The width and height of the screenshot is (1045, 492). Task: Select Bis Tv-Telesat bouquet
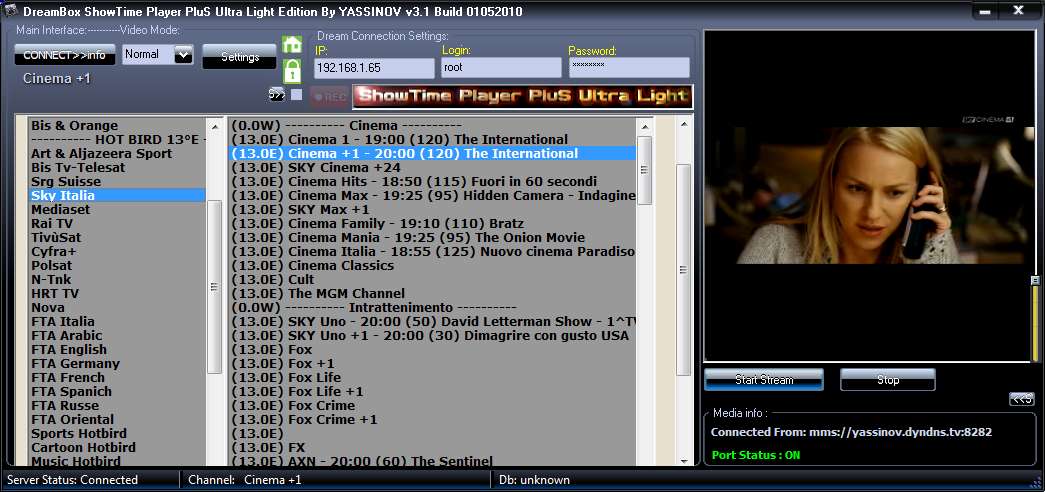78,167
